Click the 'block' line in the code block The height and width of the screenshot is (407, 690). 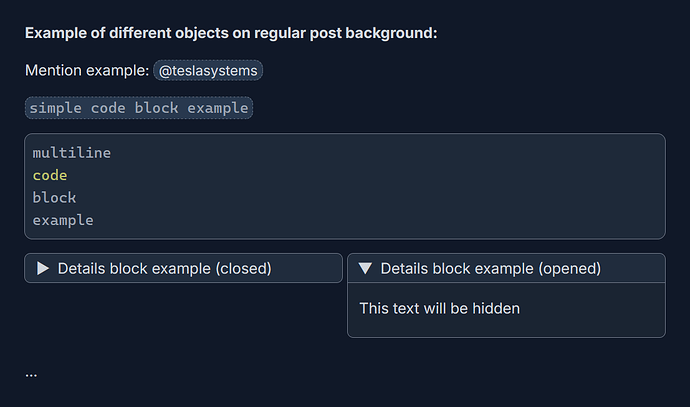tap(54, 197)
